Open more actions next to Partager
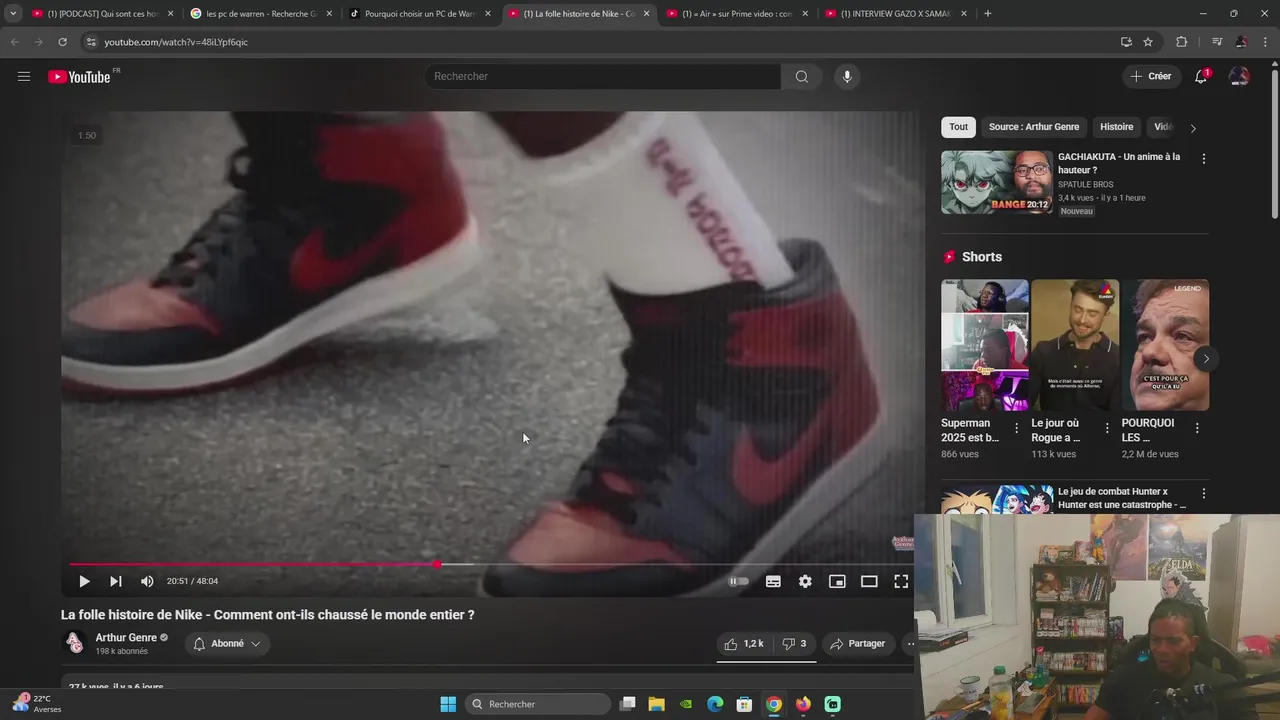 (909, 644)
